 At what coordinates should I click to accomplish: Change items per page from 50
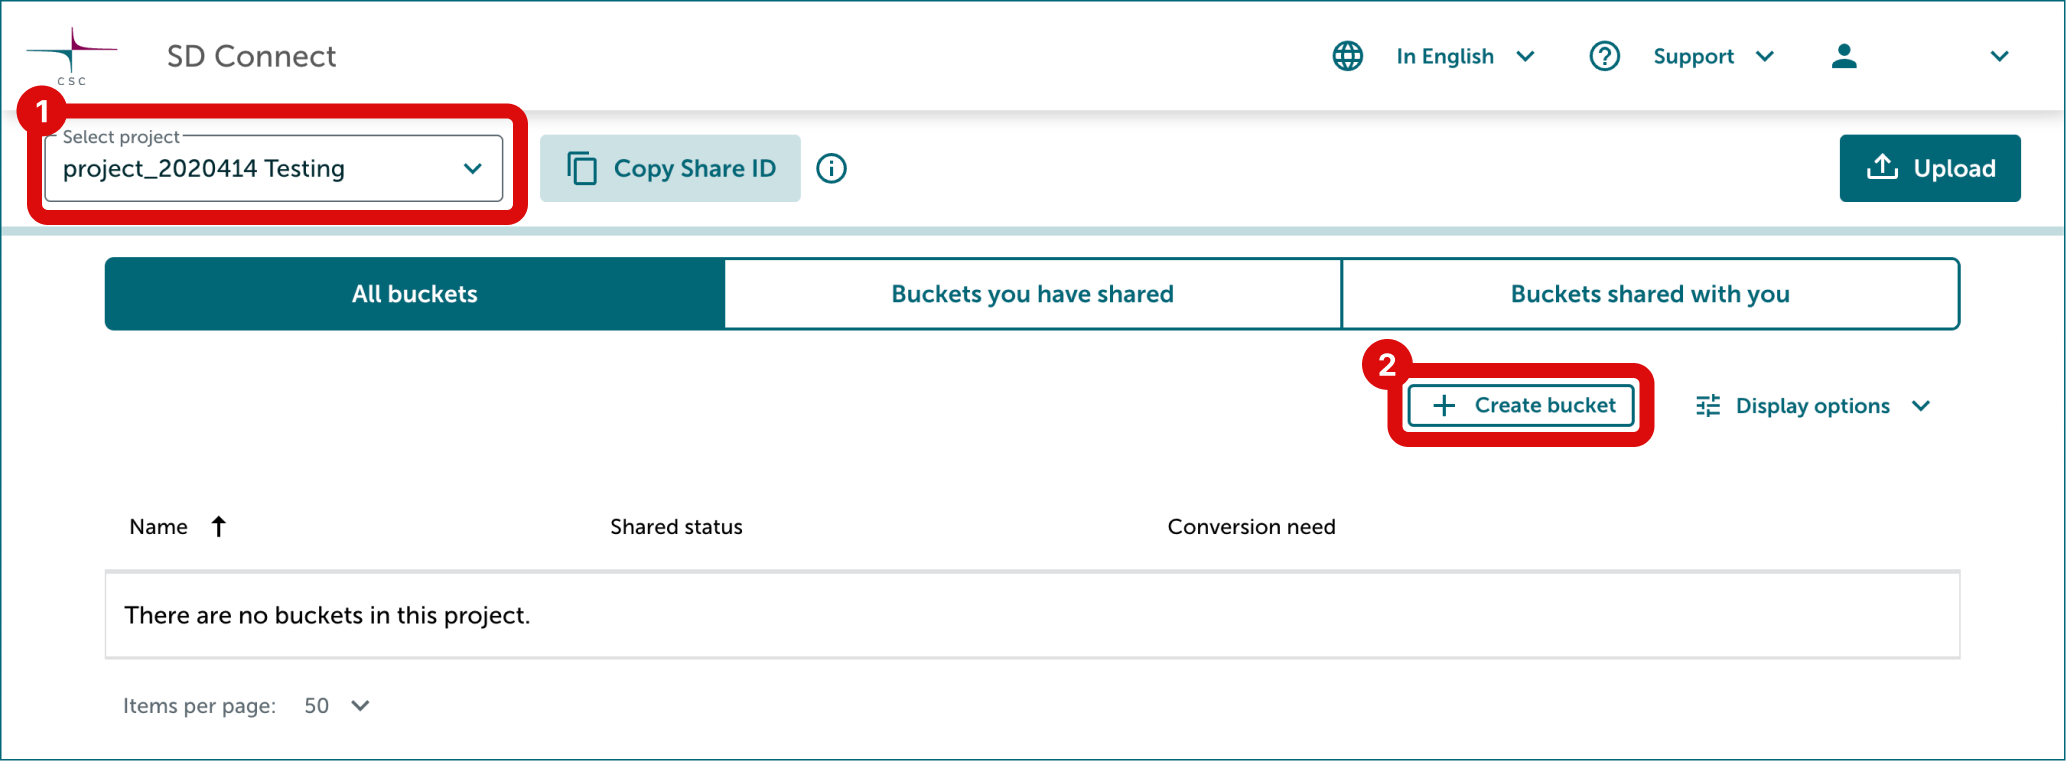[337, 705]
